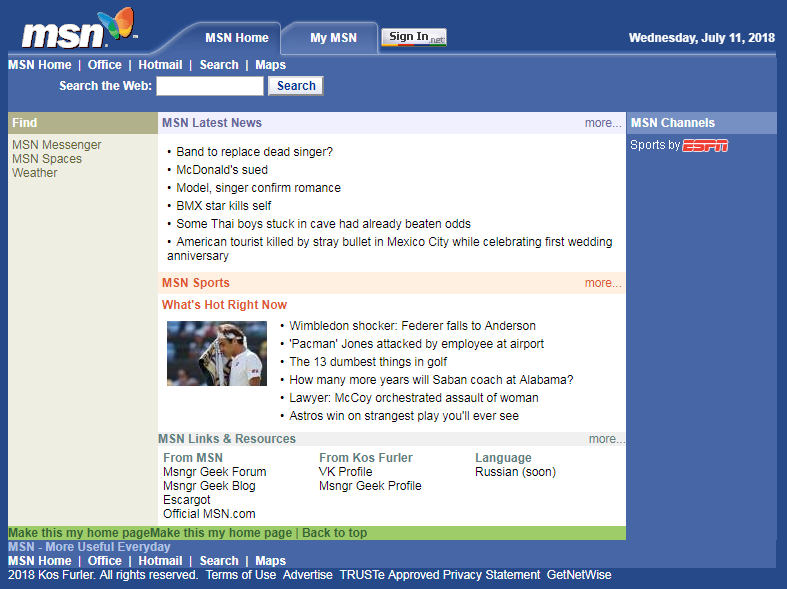This screenshot has height=589, width=787.
Task: Click the MSN Channels header
Action: coord(673,123)
